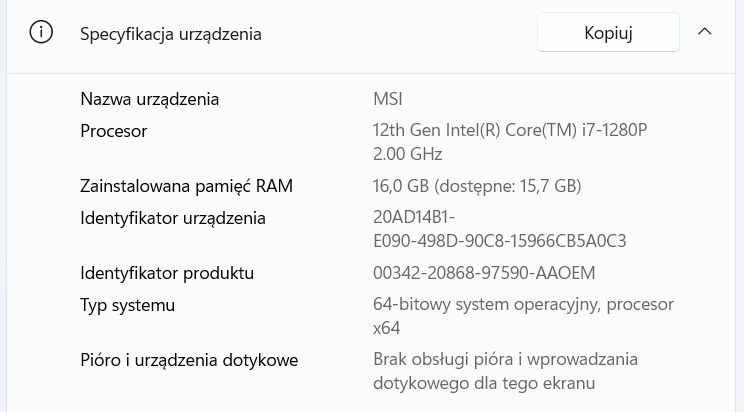Click the 64-bitowy system operacyjny value

point(523,305)
